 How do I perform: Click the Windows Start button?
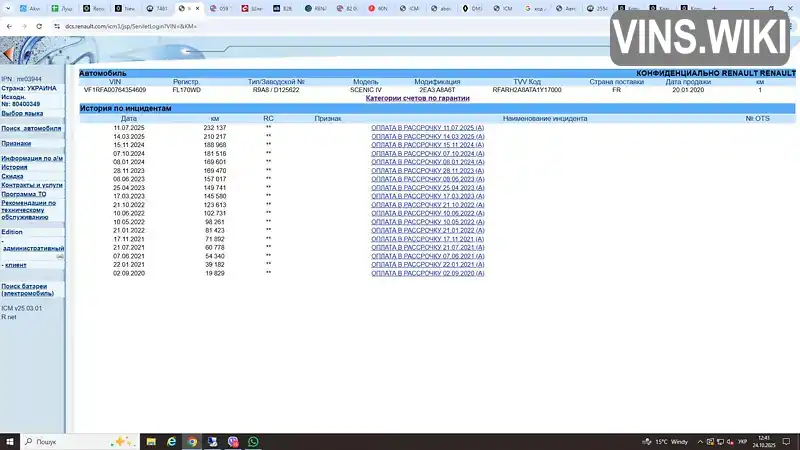(9, 441)
